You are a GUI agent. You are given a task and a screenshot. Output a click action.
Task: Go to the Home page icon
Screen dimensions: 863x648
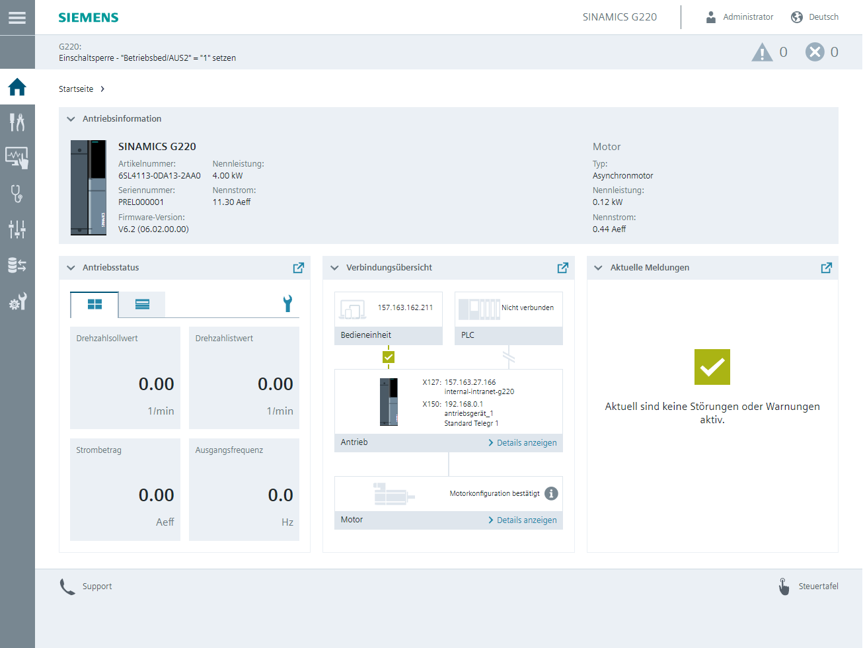click(17, 87)
